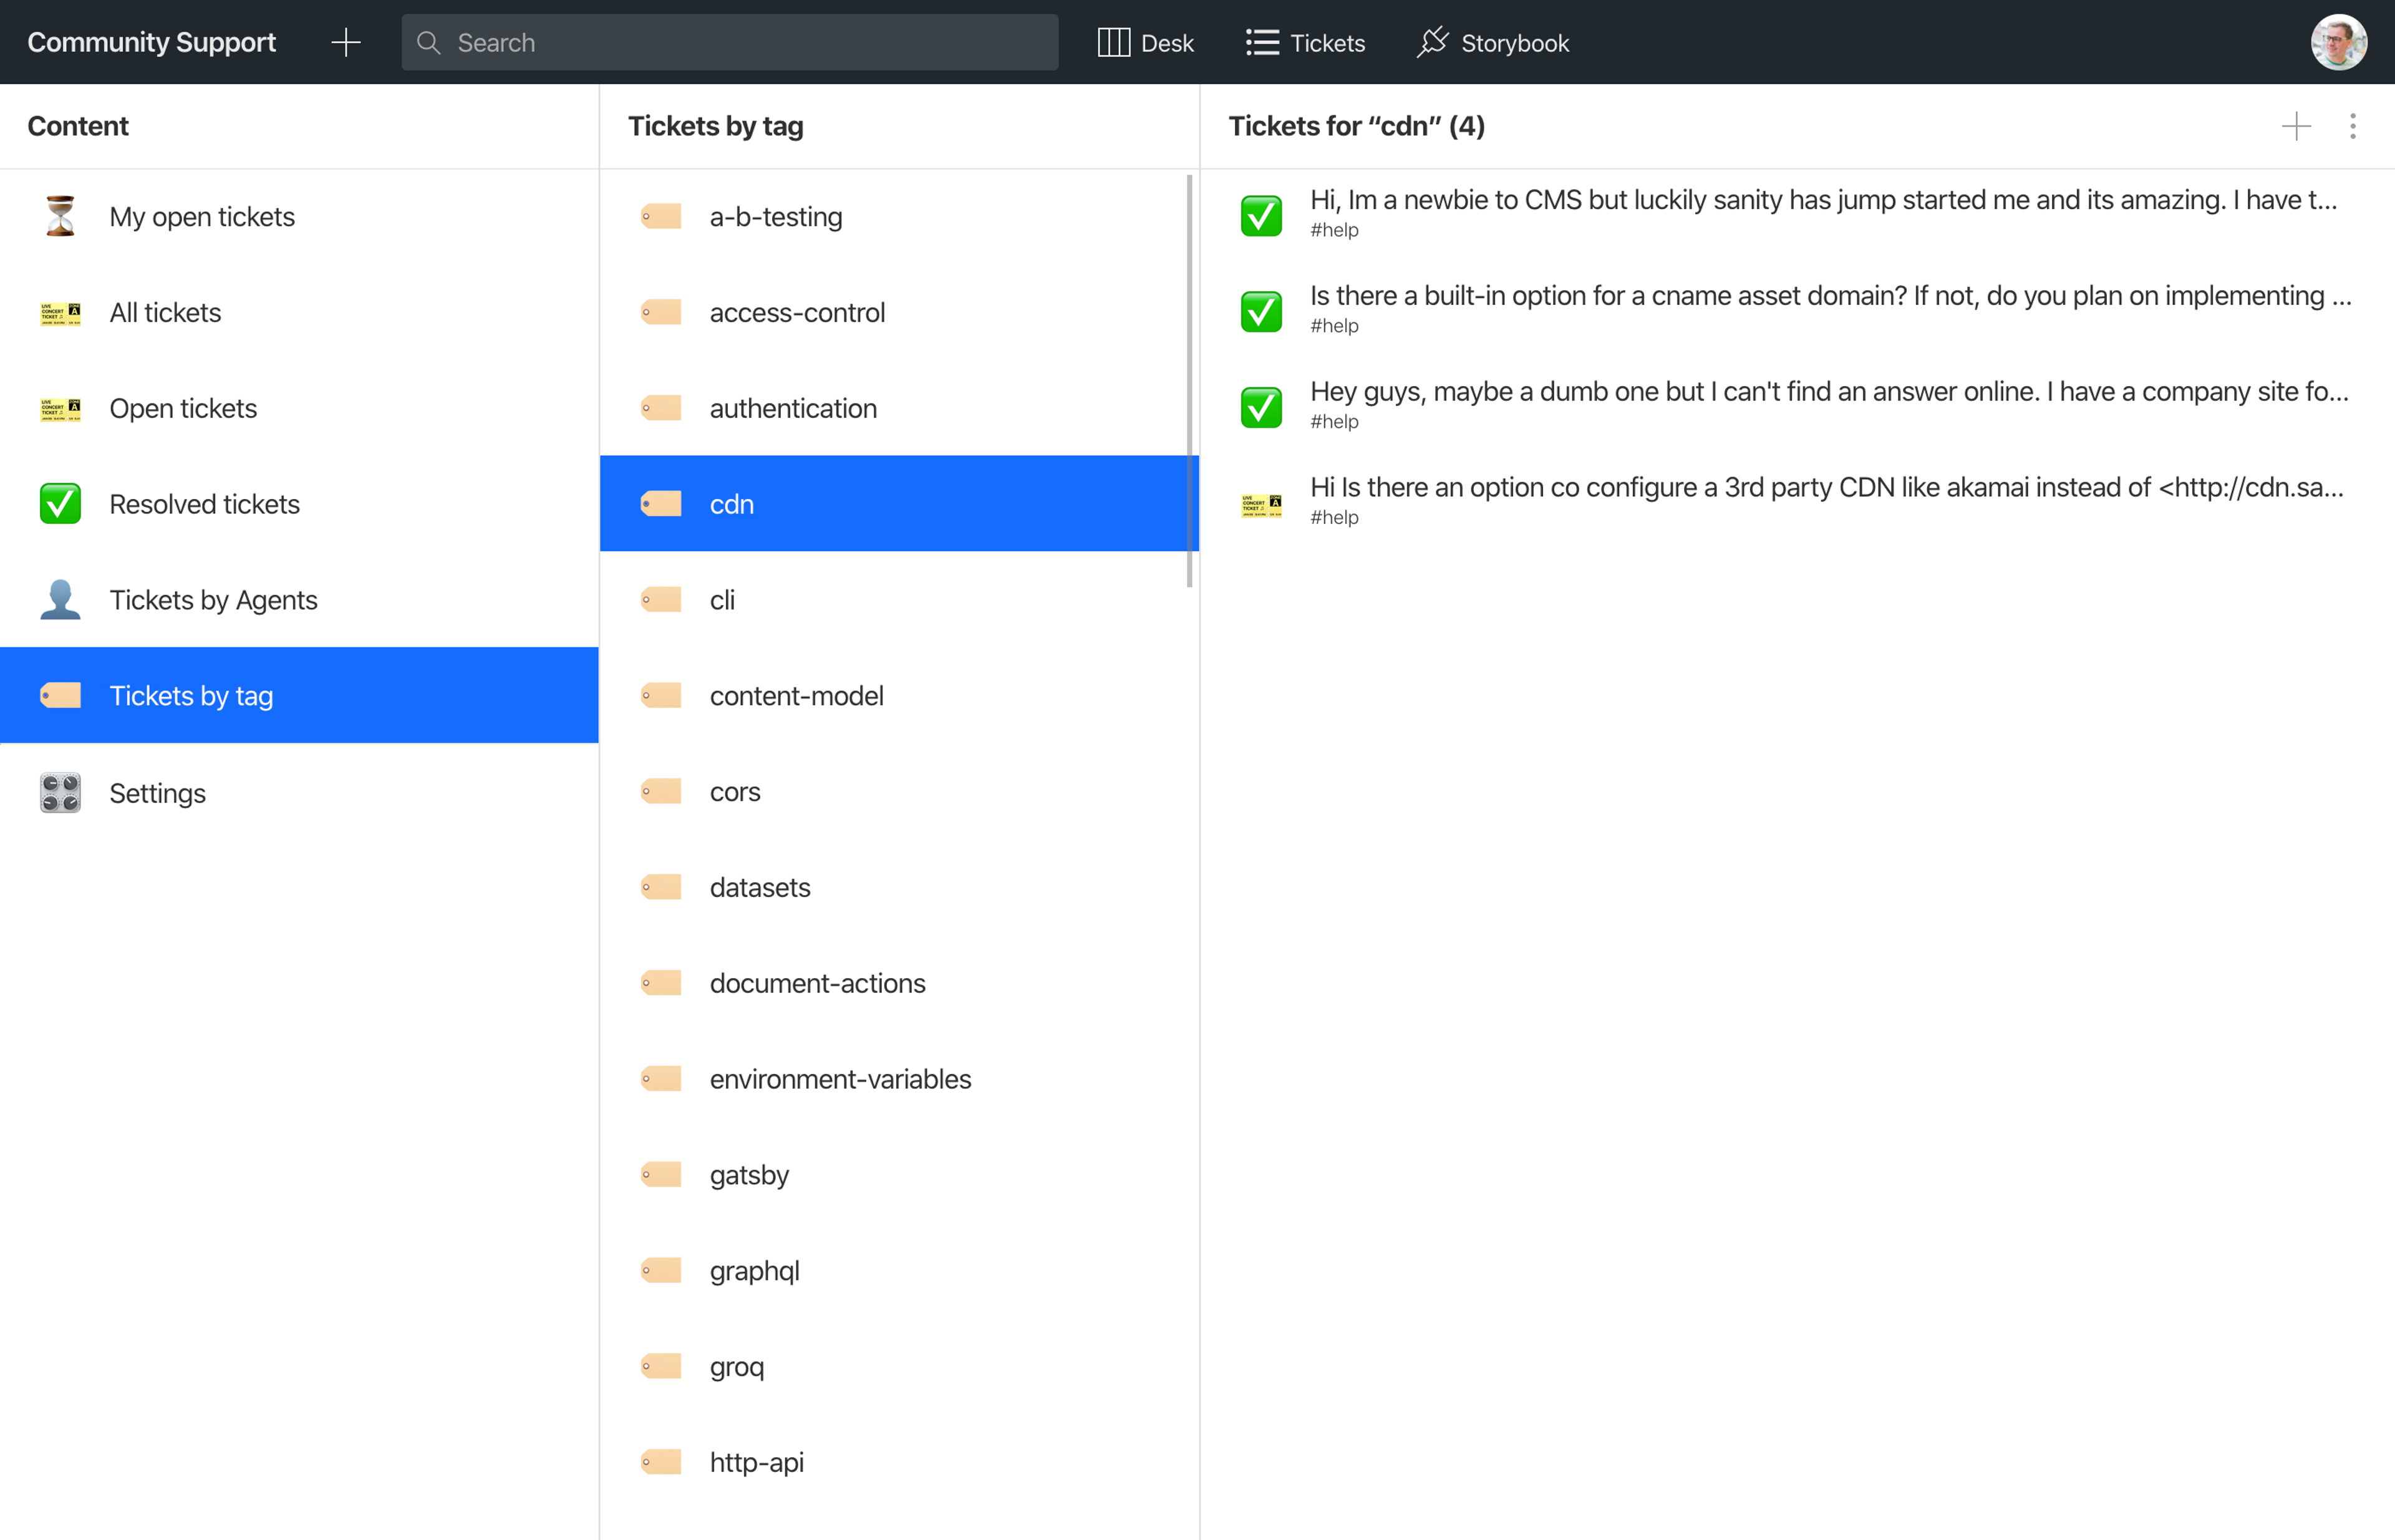Image resolution: width=2395 pixels, height=1540 pixels.
Task: Switch to the Tickets tab
Action: (1305, 42)
